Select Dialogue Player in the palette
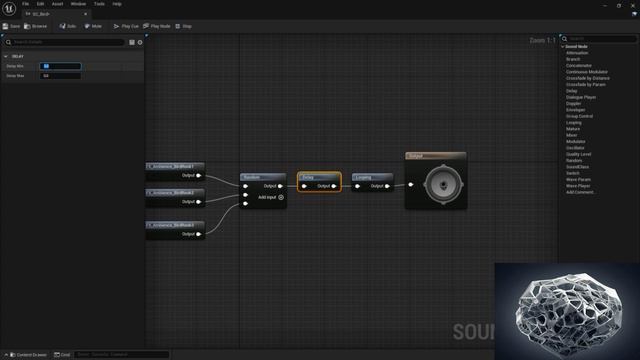 pos(580,97)
